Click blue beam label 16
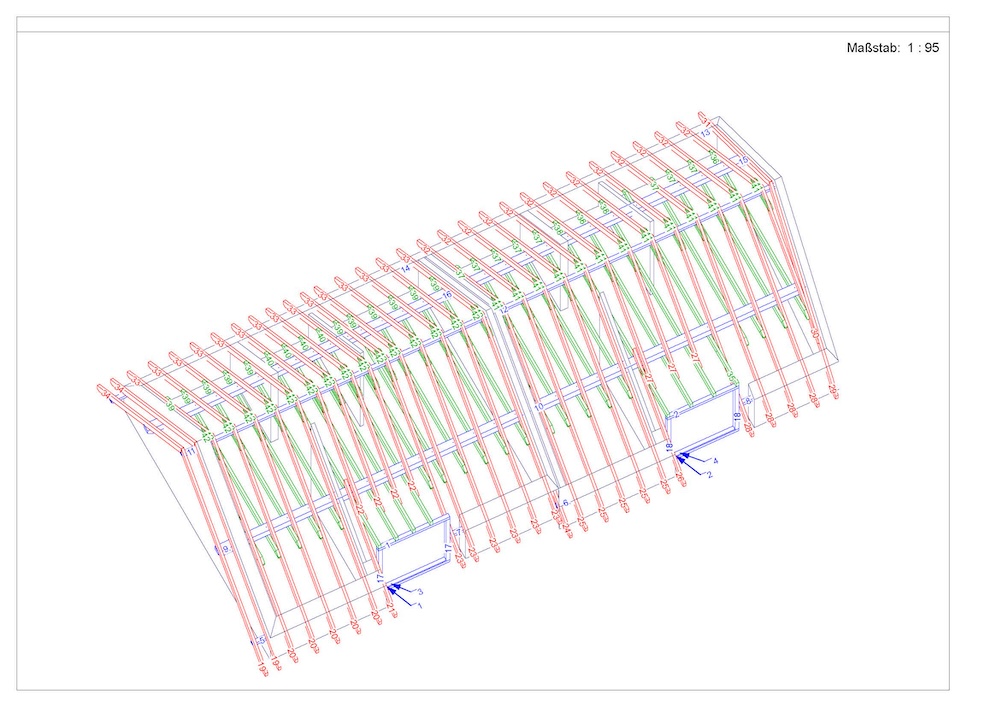This screenshot has height=707, width=1000. (447, 296)
